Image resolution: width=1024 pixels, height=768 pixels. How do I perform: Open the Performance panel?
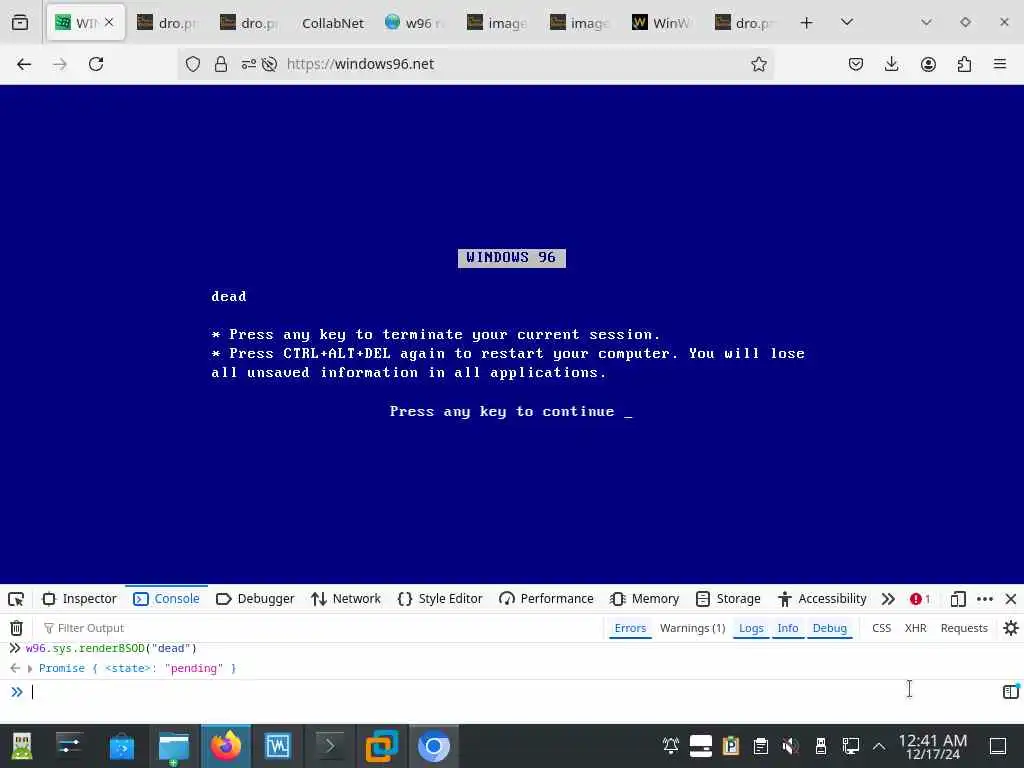pyautogui.click(x=546, y=599)
